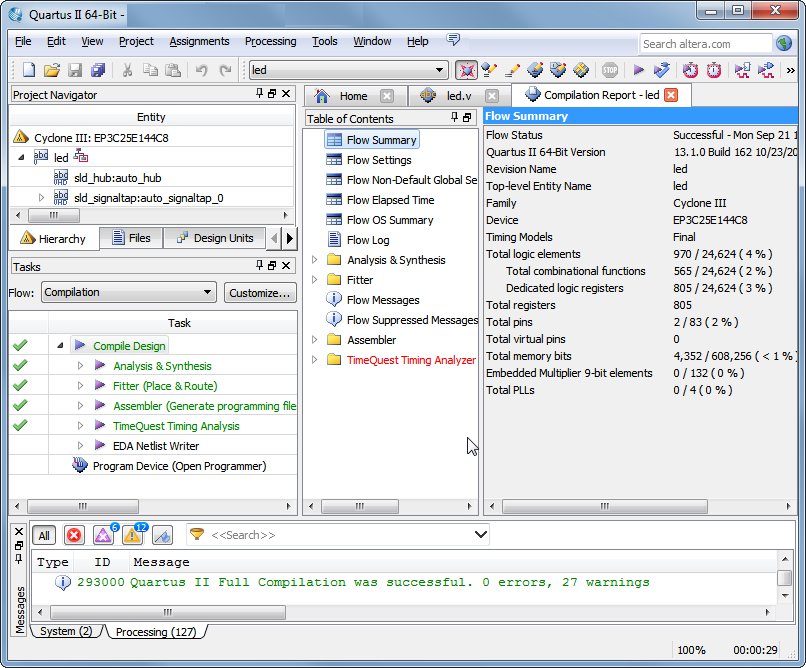
Task: Create a new file from the toolbar
Action: 29,70
